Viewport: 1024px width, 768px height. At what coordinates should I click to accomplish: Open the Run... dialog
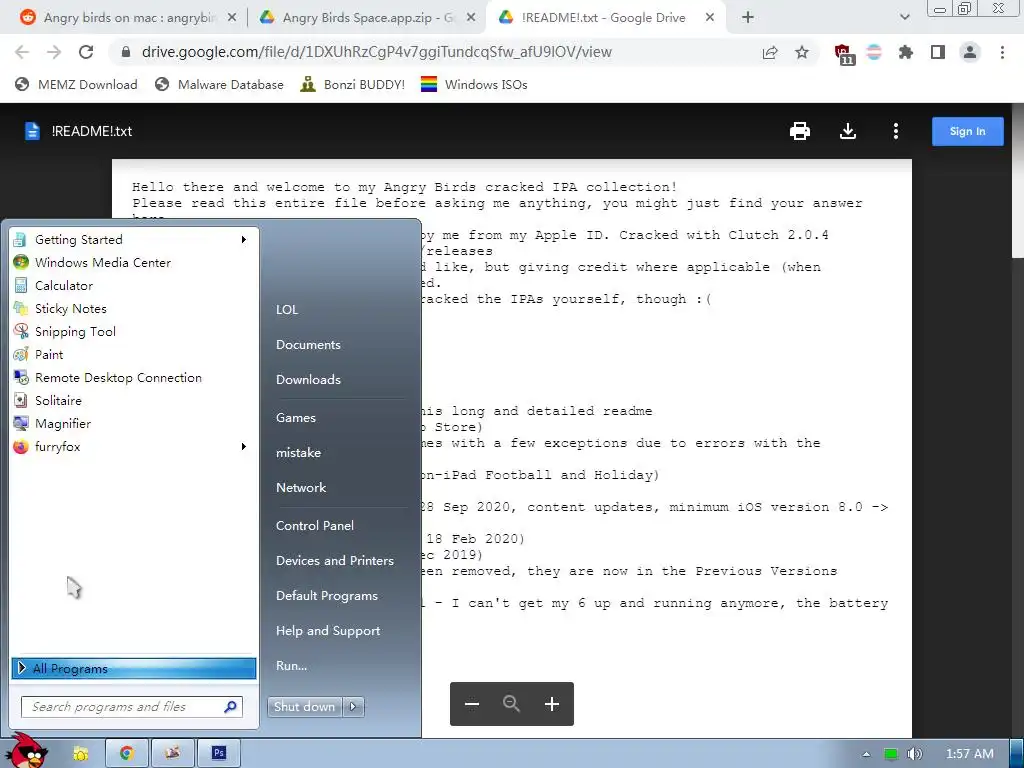click(291, 666)
